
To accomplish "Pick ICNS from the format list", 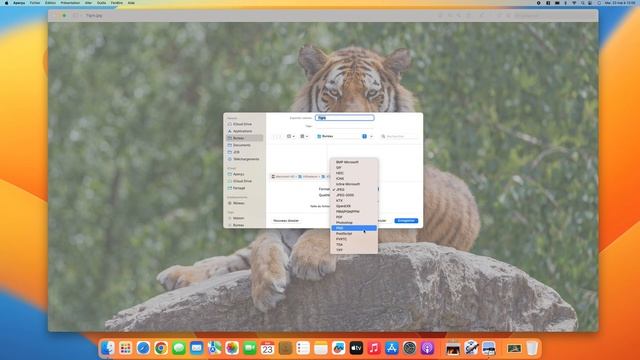I will pyautogui.click(x=354, y=178).
